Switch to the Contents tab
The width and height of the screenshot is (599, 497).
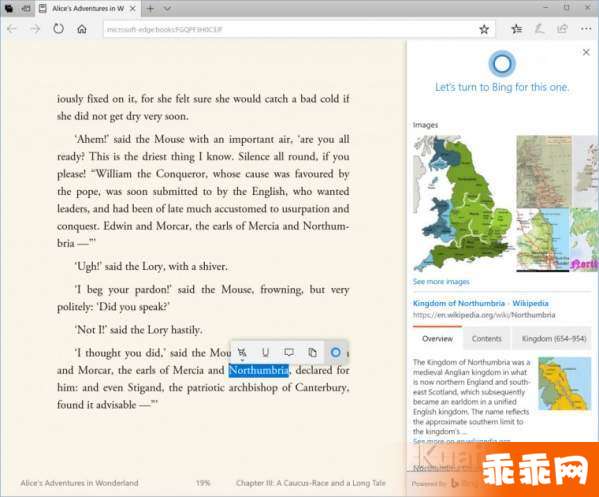[x=486, y=339]
